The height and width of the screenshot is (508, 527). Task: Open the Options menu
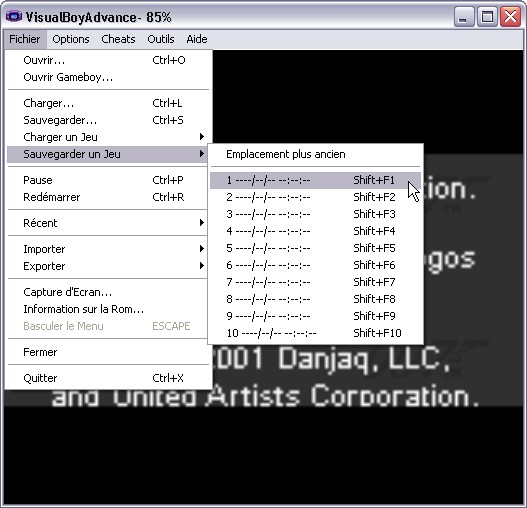coord(71,39)
